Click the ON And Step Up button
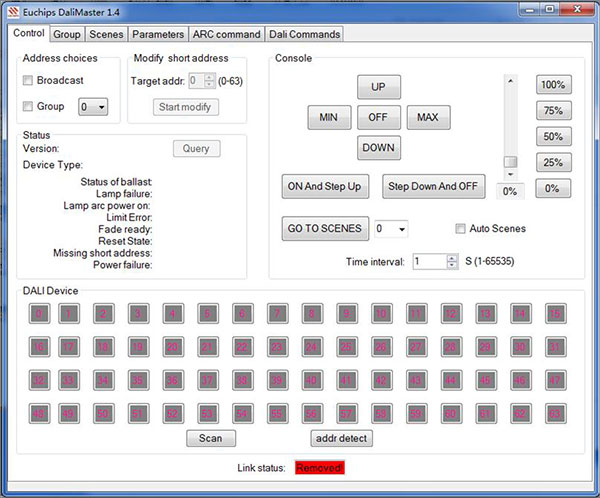 (x=327, y=186)
